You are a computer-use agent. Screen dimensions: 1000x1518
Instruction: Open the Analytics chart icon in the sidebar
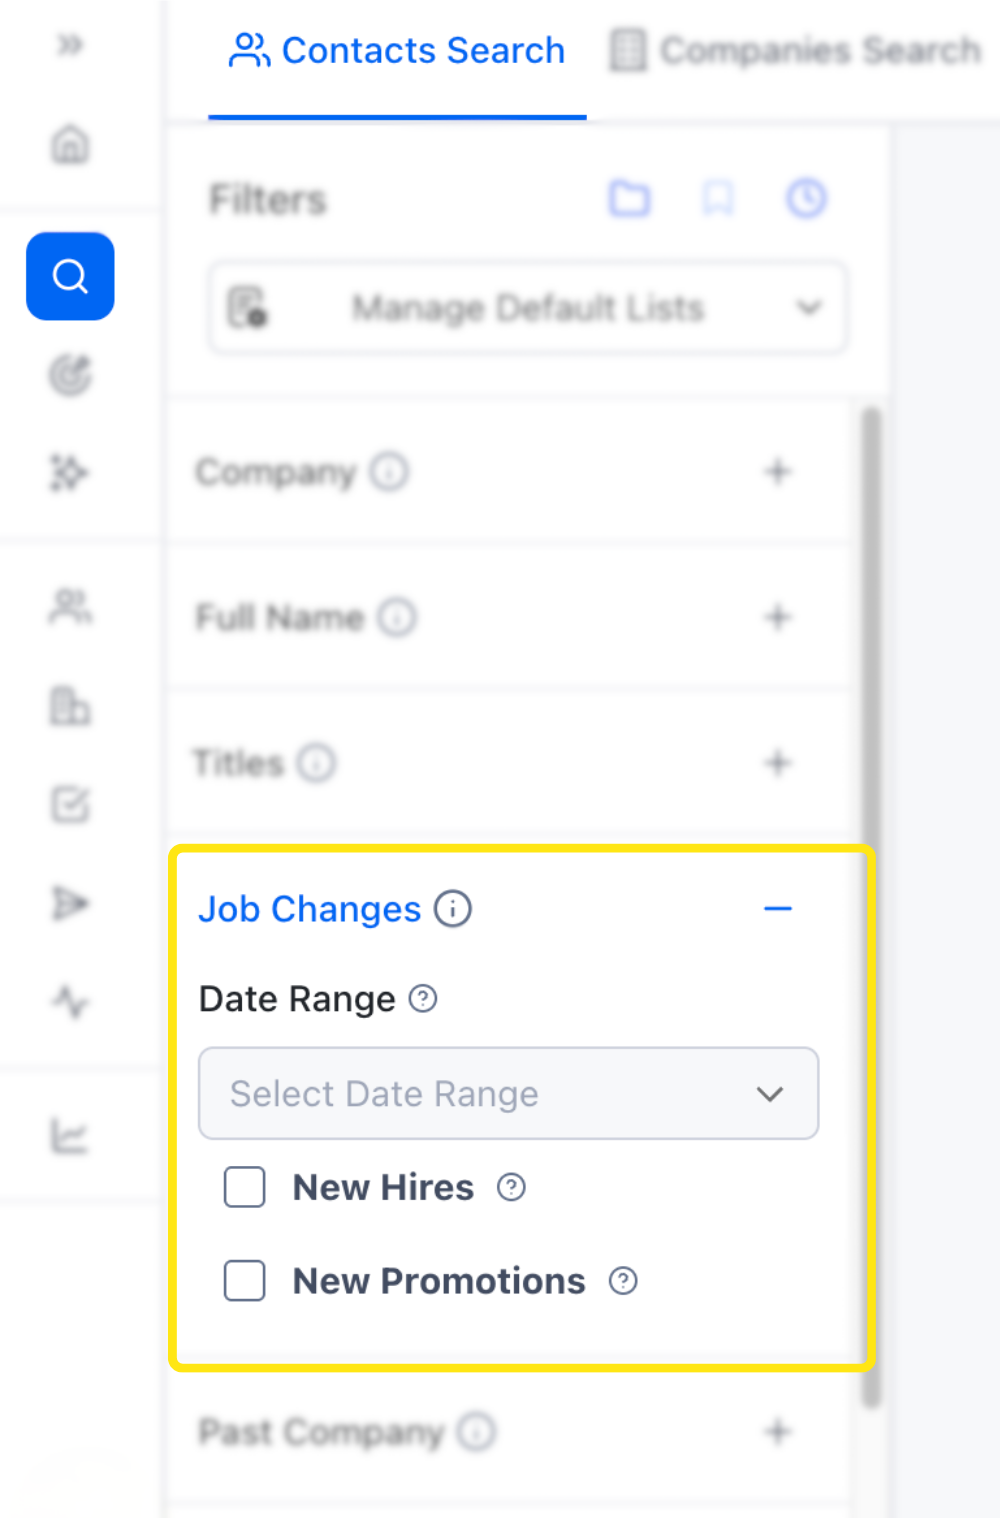[69, 1136]
